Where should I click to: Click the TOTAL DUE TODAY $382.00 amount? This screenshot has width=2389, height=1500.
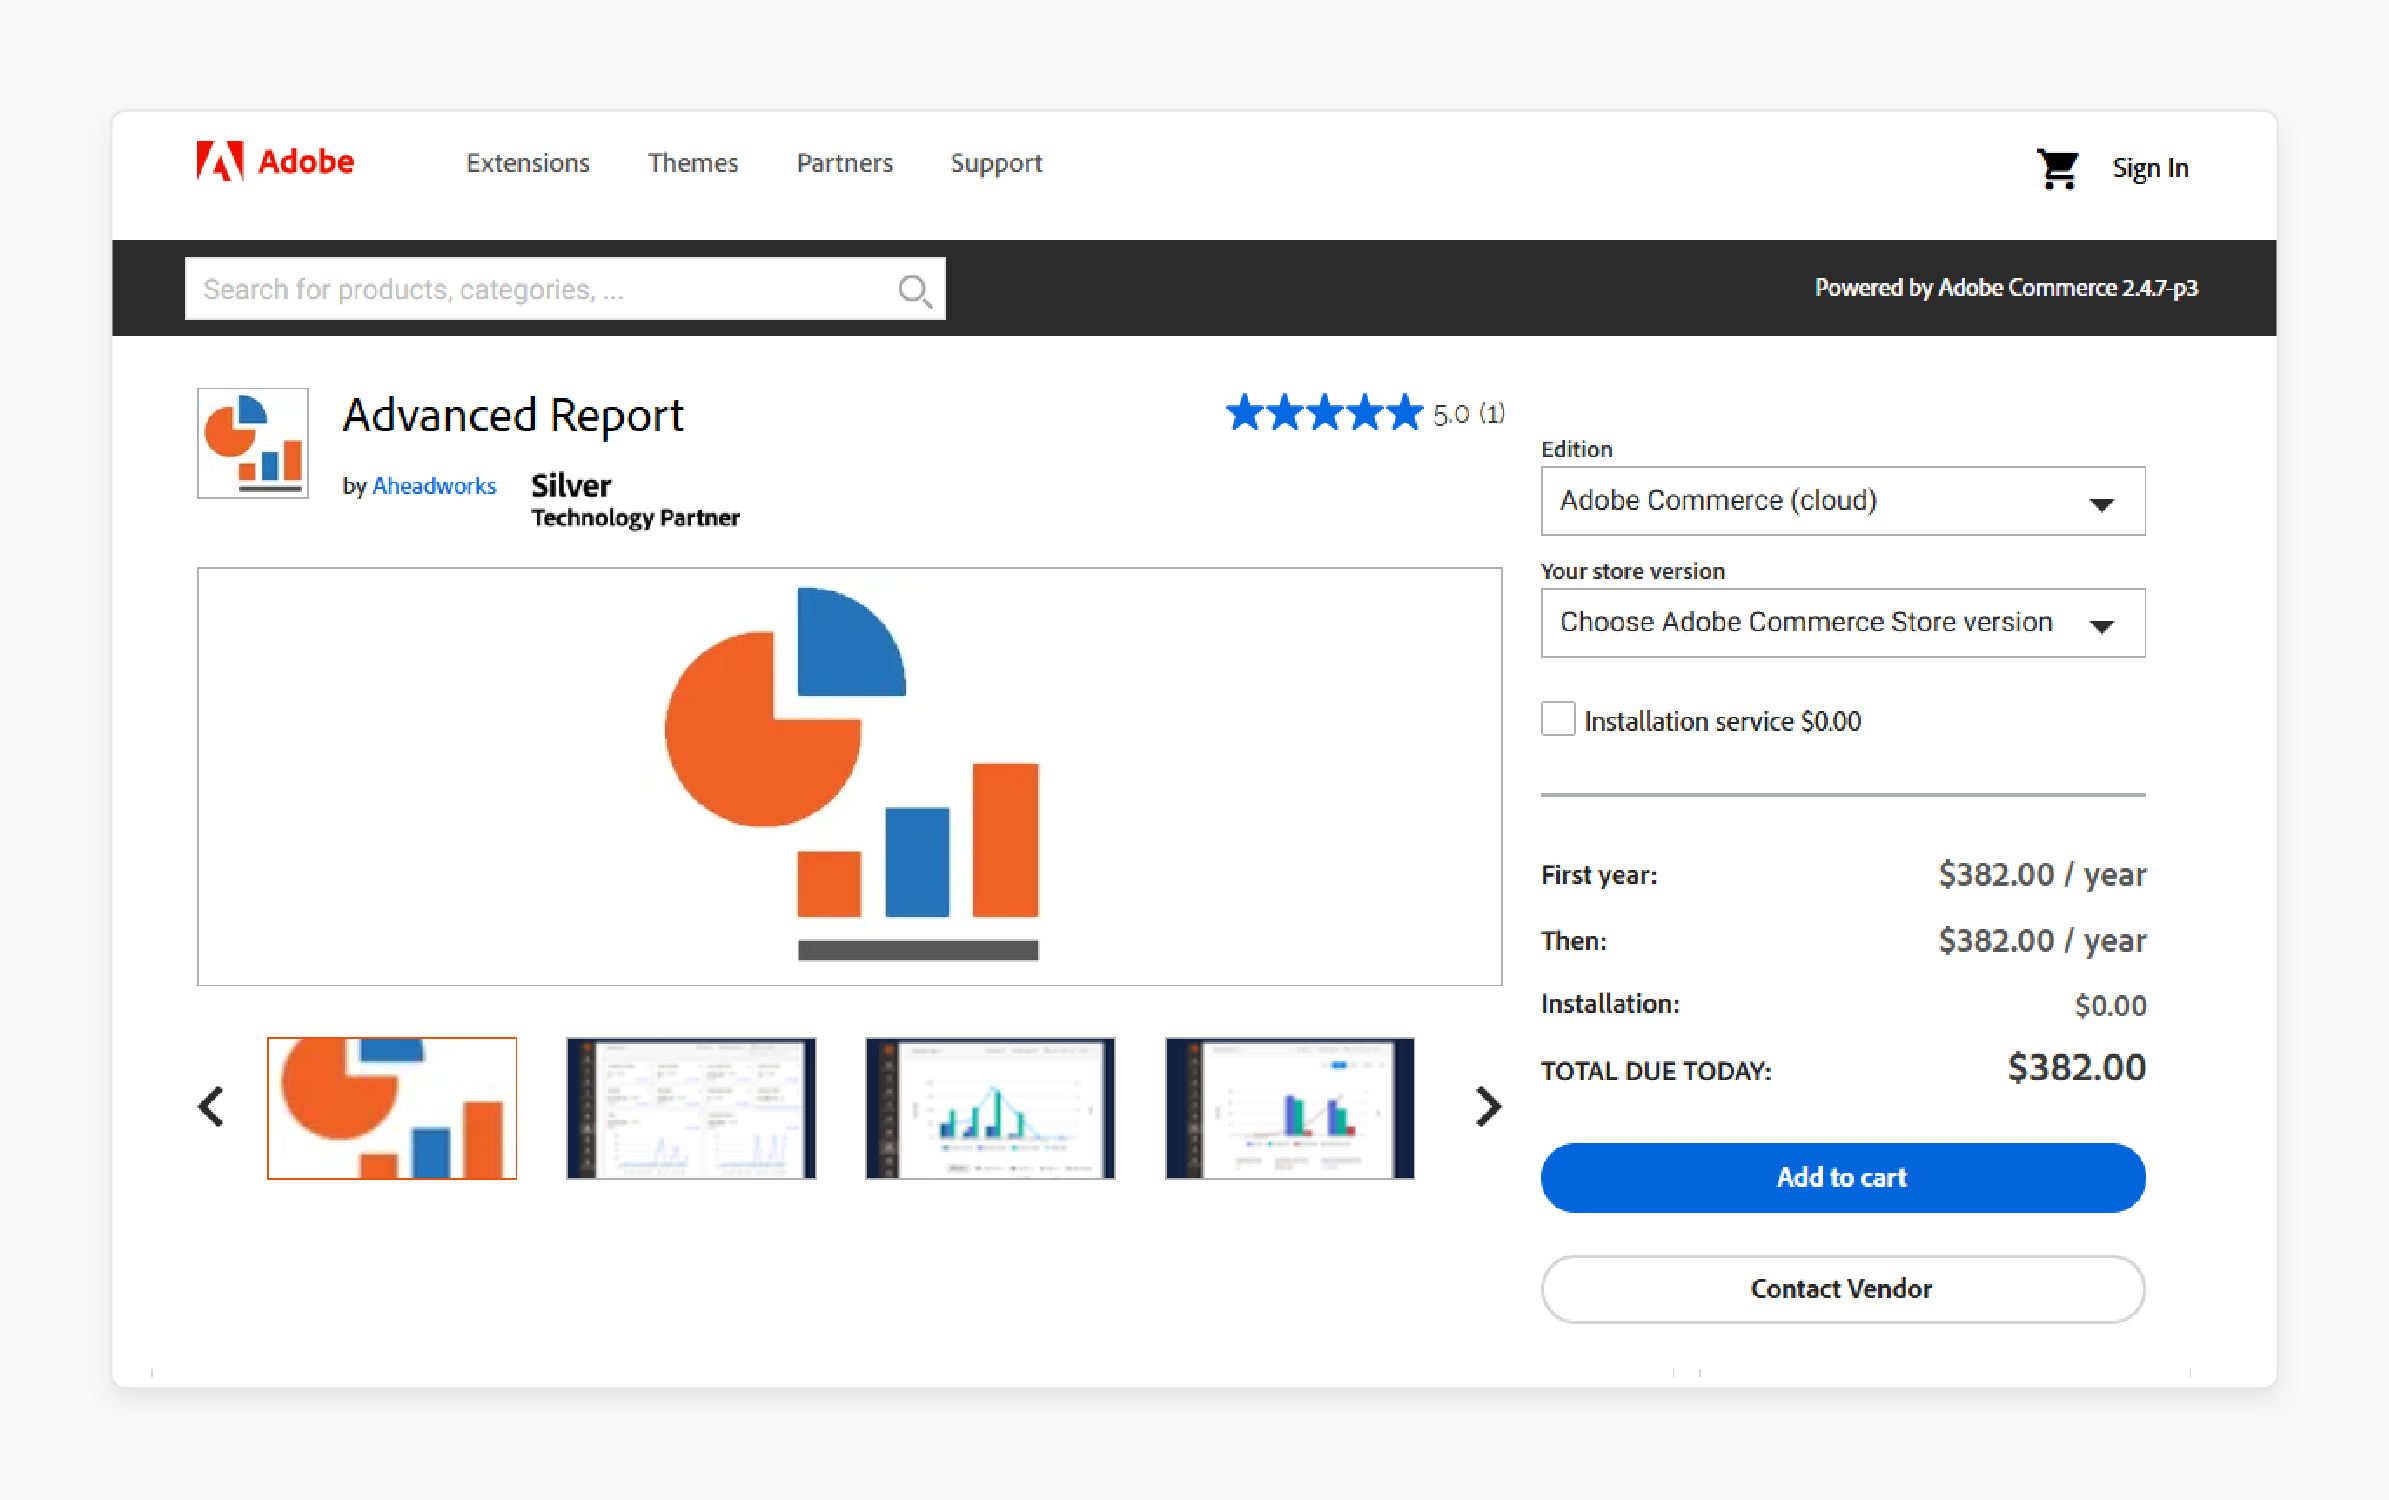tap(2077, 1068)
